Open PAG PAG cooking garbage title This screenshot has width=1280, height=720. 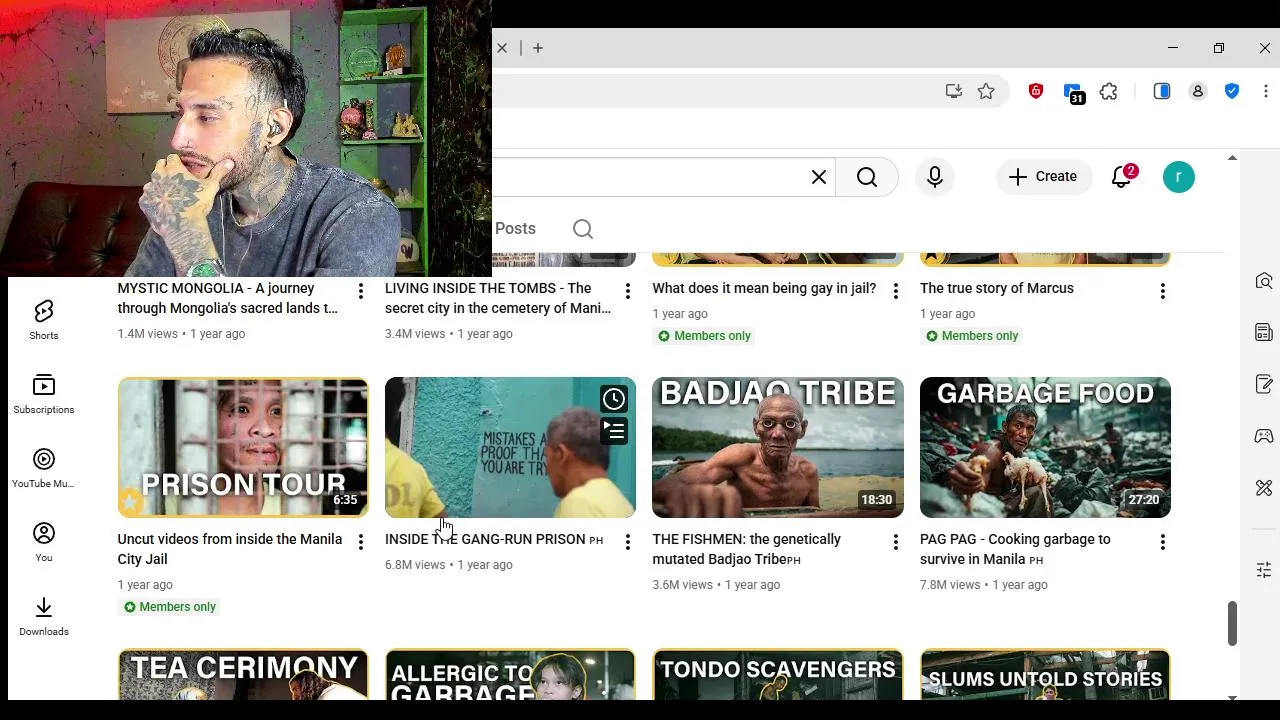(x=1015, y=549)
